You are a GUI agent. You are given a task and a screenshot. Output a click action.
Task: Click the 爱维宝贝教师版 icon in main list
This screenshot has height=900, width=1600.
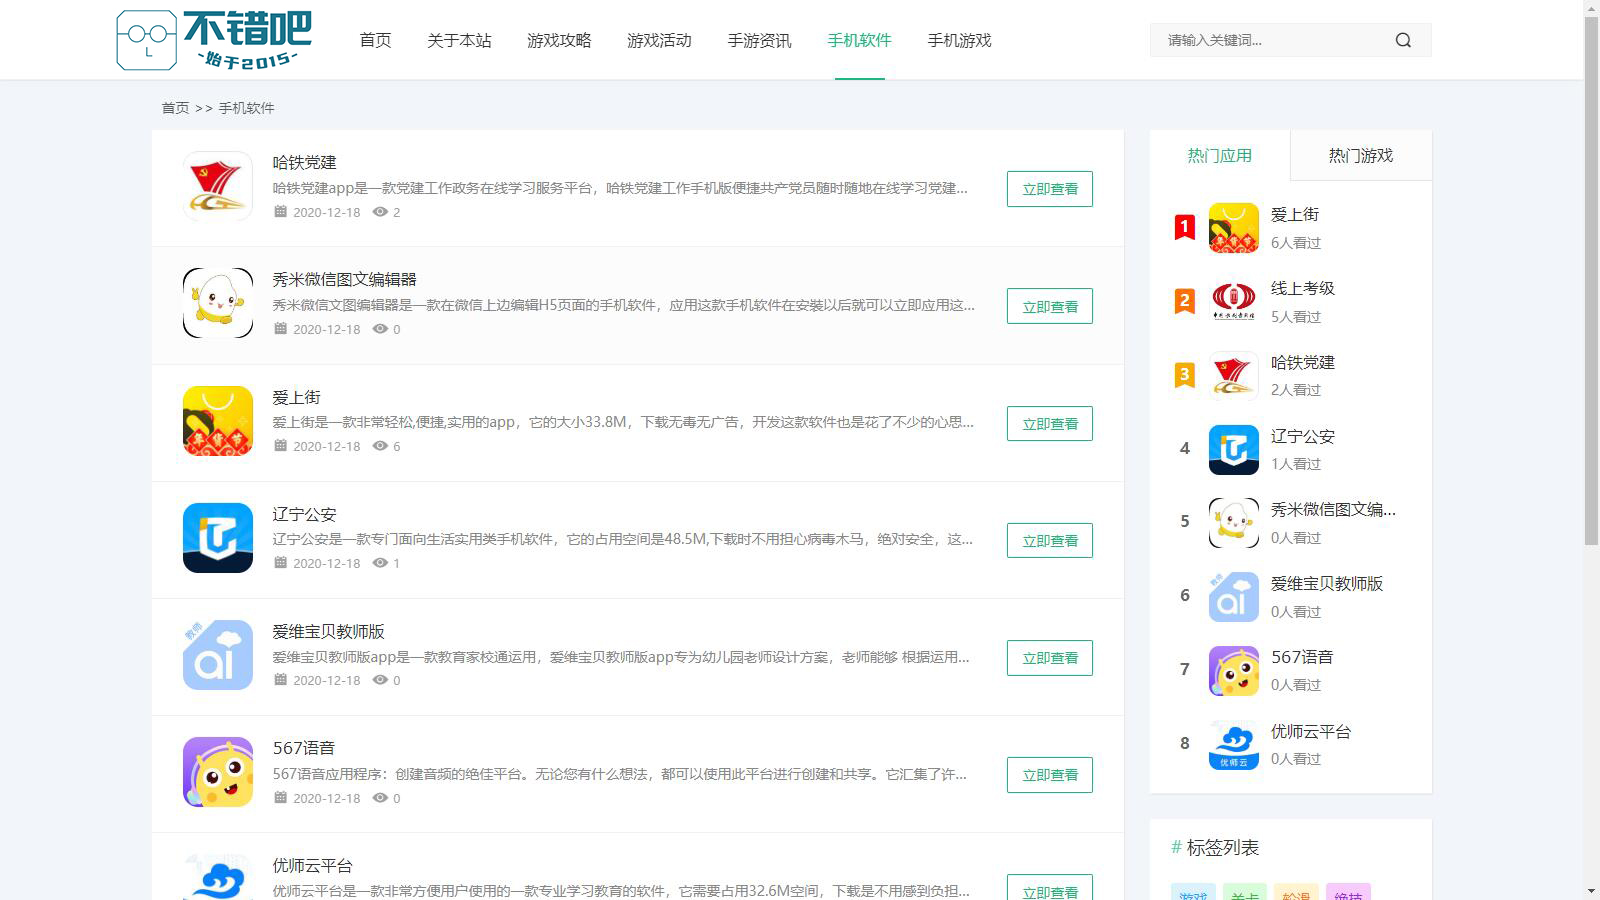[x=218, y=655]
